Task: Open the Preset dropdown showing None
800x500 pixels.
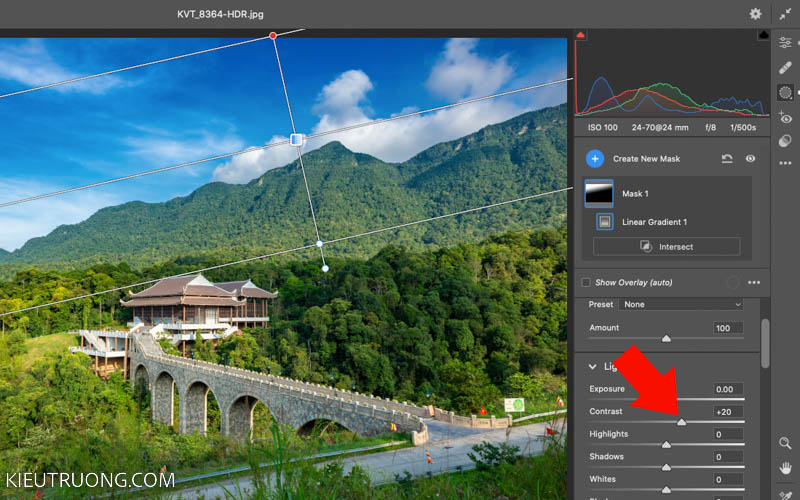Action: click(x=681, y=304)
